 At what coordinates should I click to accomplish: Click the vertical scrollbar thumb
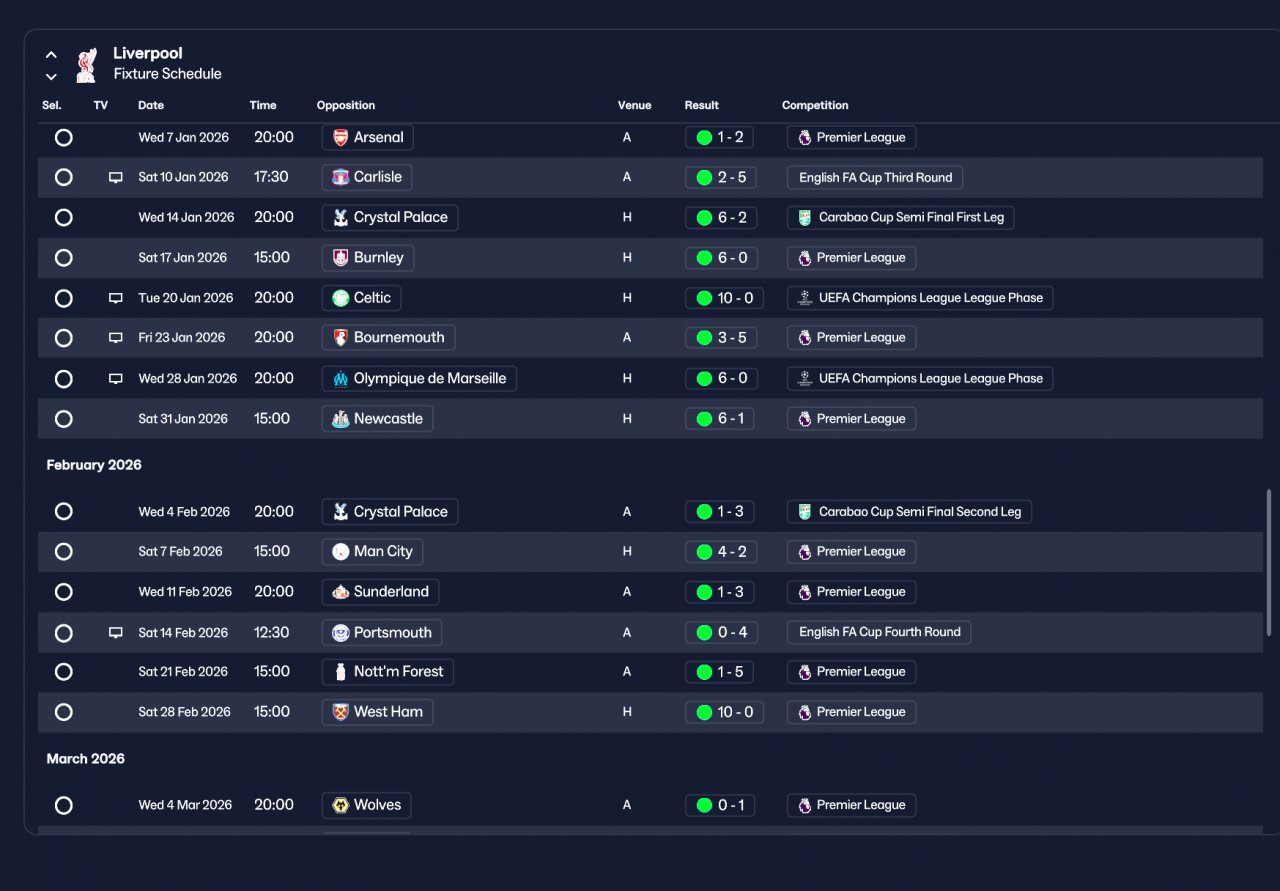(1269, 562)
